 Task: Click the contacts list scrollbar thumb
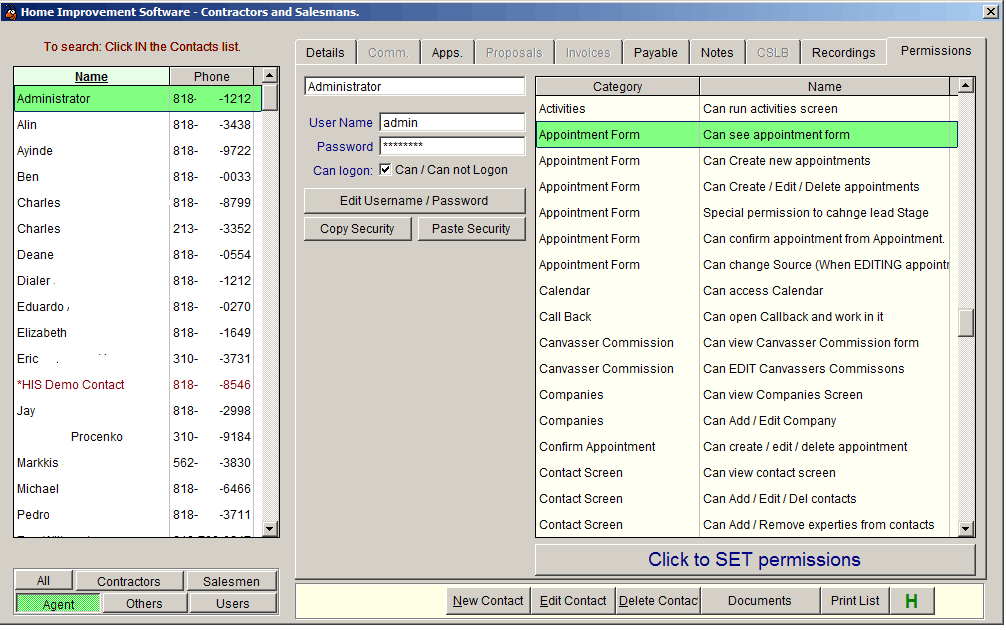(x=269, y=98)
